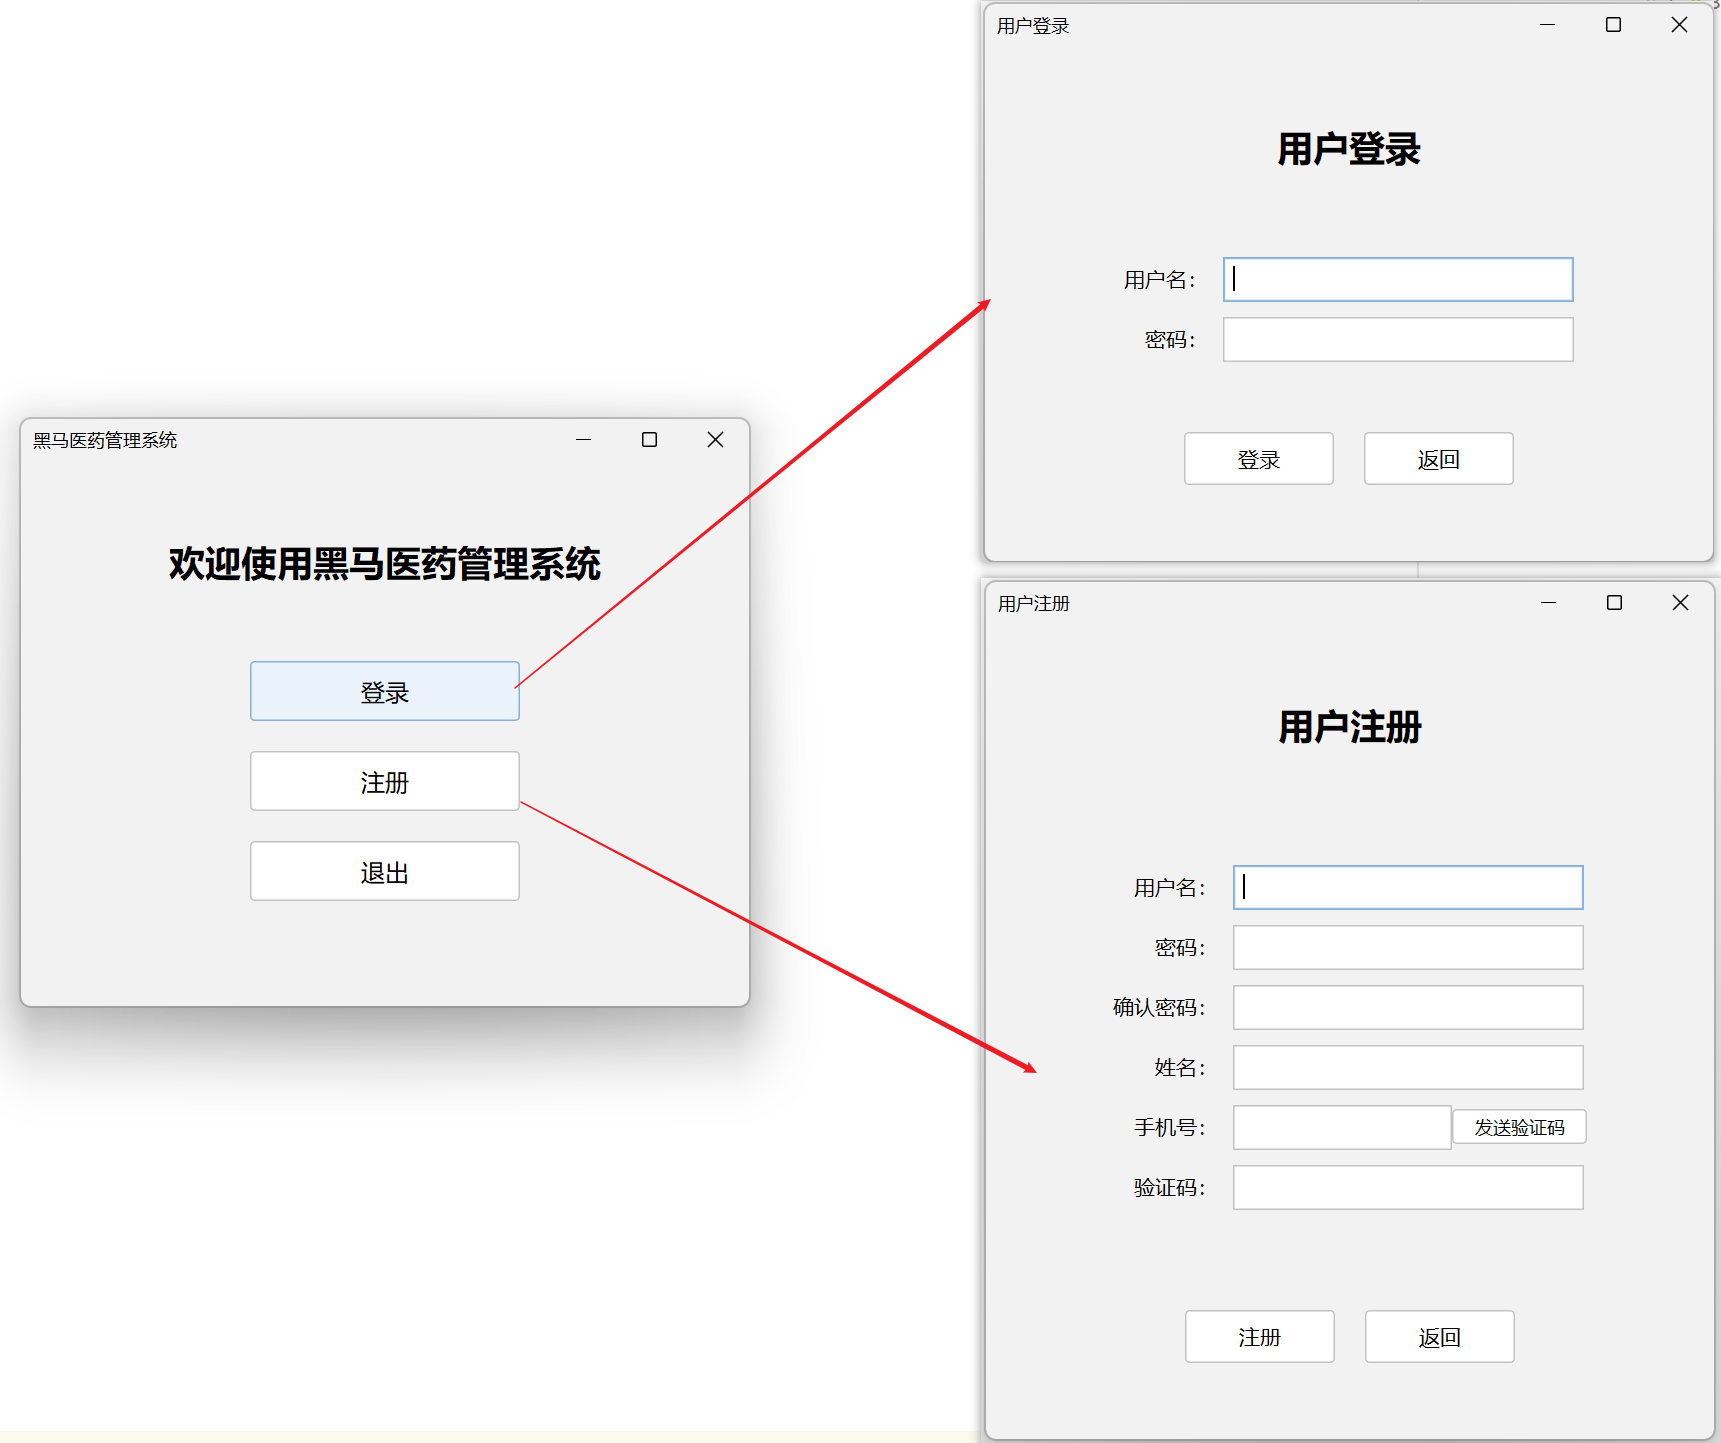Click the 注册 button in main welcome window

384,781
